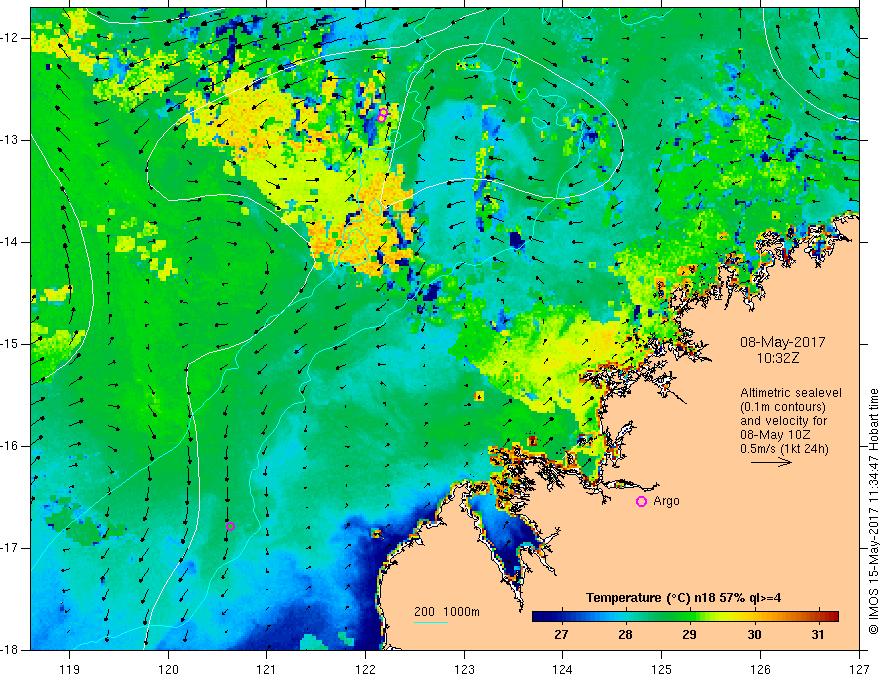This screenshot has width=880, height=680.
Task: Click the longitude axis label "122"
Action: [x=365, y=669]
